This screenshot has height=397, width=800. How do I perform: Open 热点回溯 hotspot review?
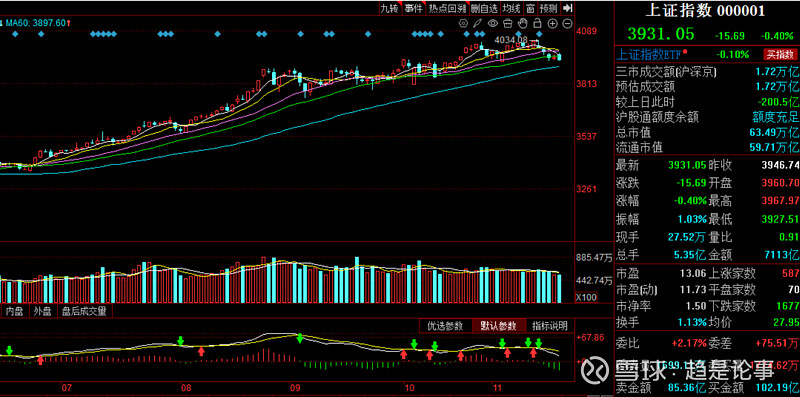pyautogui.click(x=447, y=8)
